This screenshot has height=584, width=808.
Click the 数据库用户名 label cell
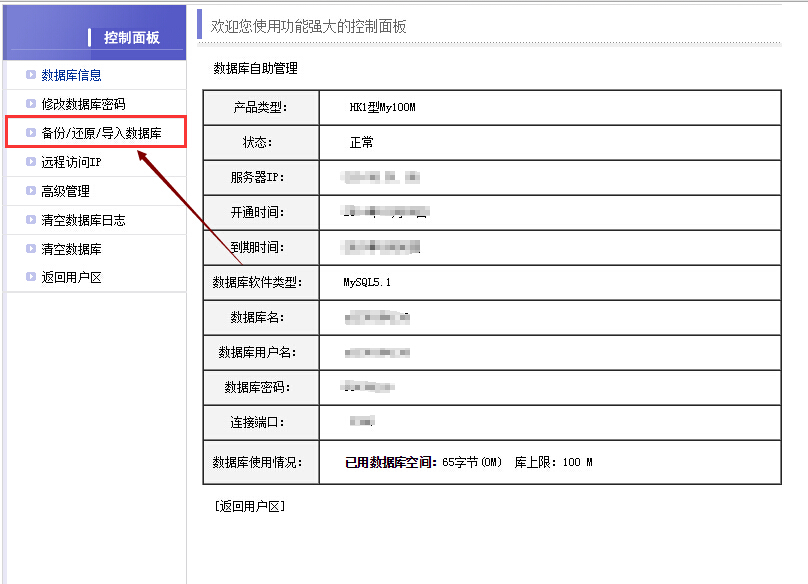point(261,353)
